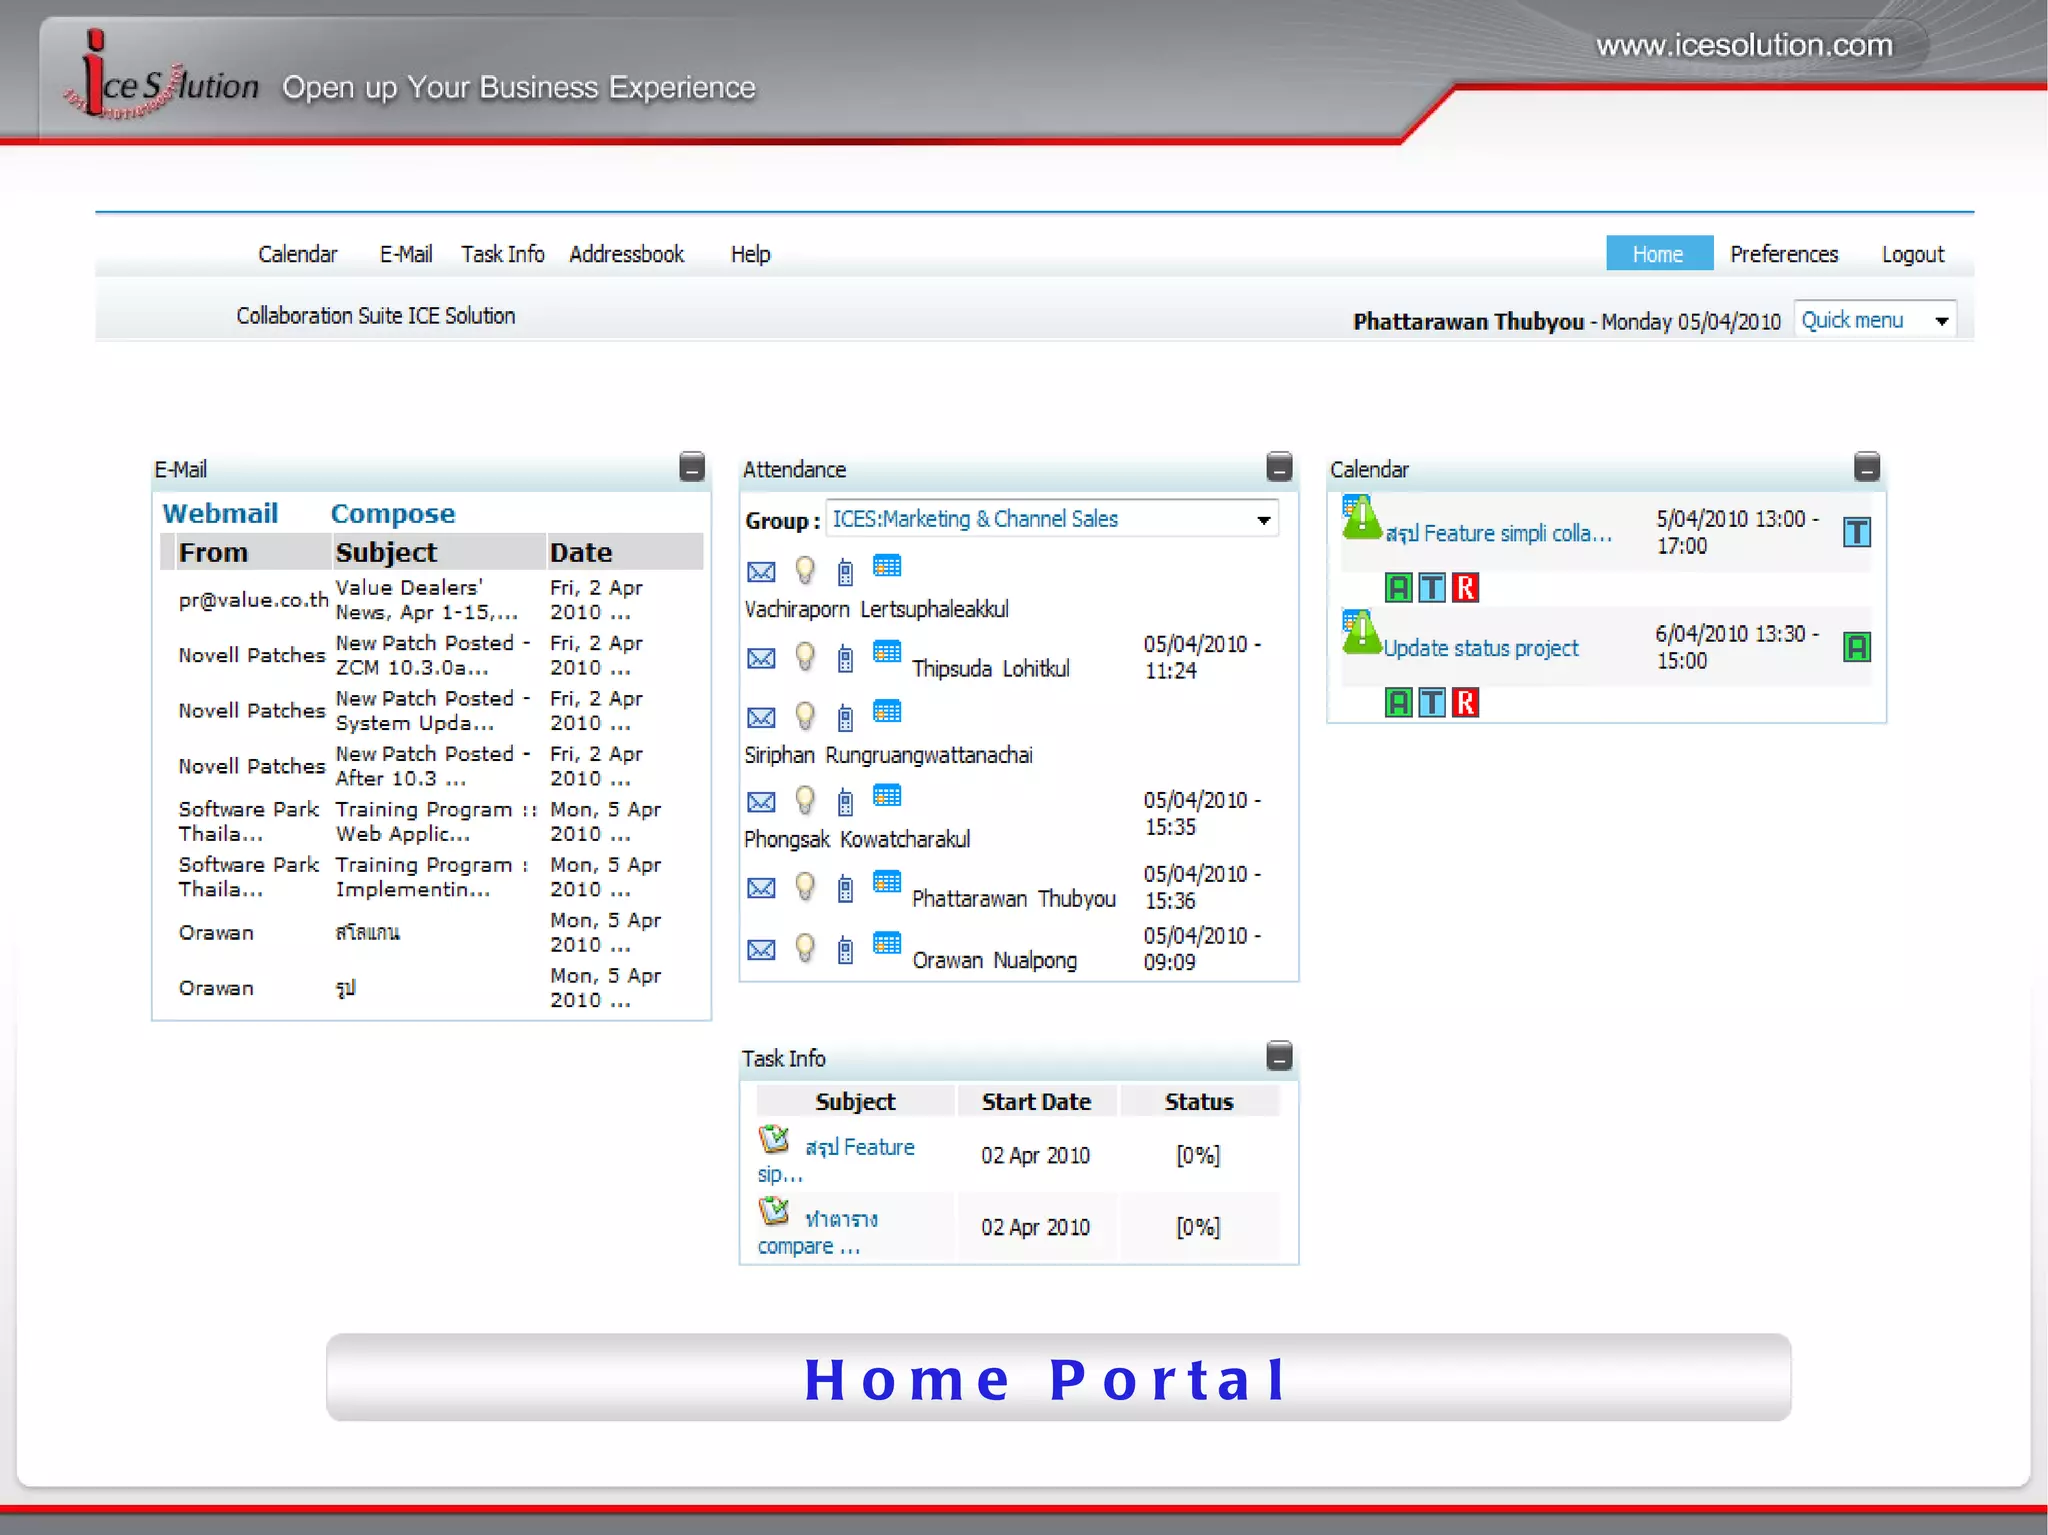Choose red R button under first calendar event
Screen dimensions: 2048x1535
(1465, 588)
